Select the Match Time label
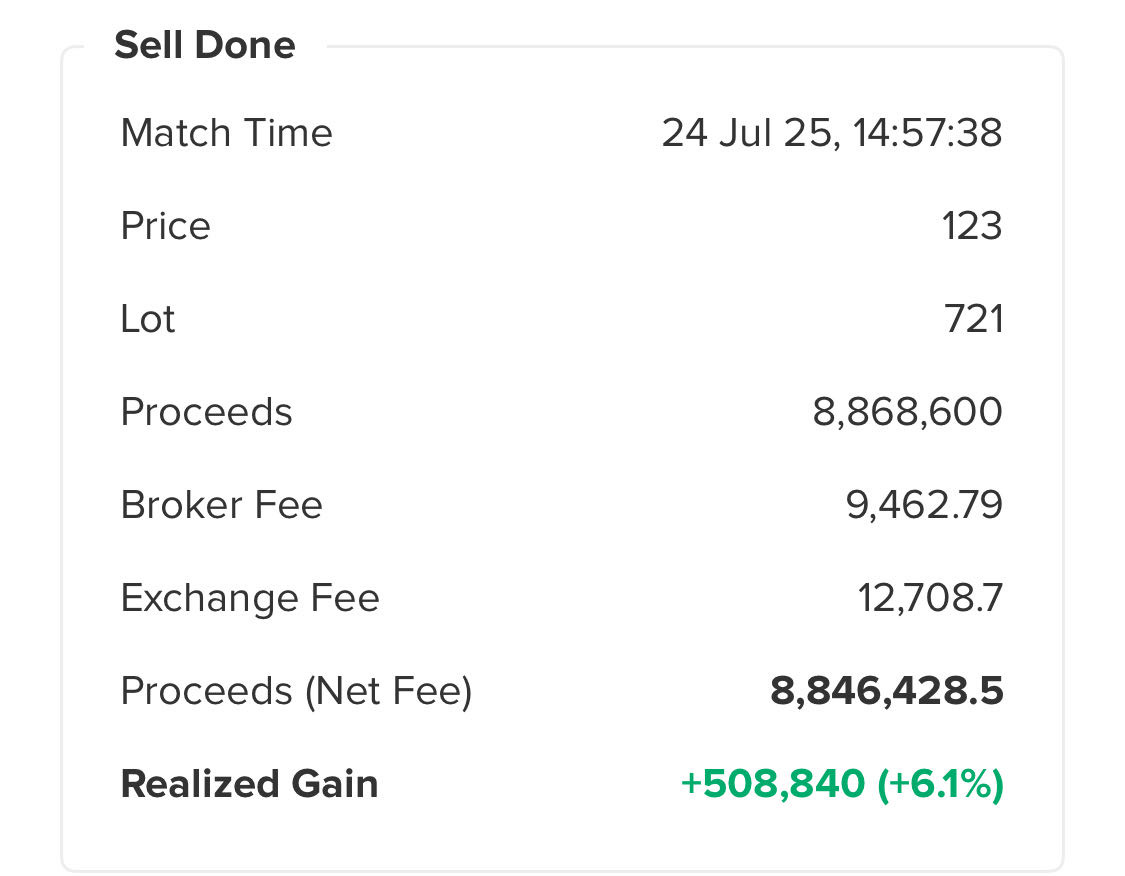The height and width of the screenshot is (876, 1125). coord(227,133)
